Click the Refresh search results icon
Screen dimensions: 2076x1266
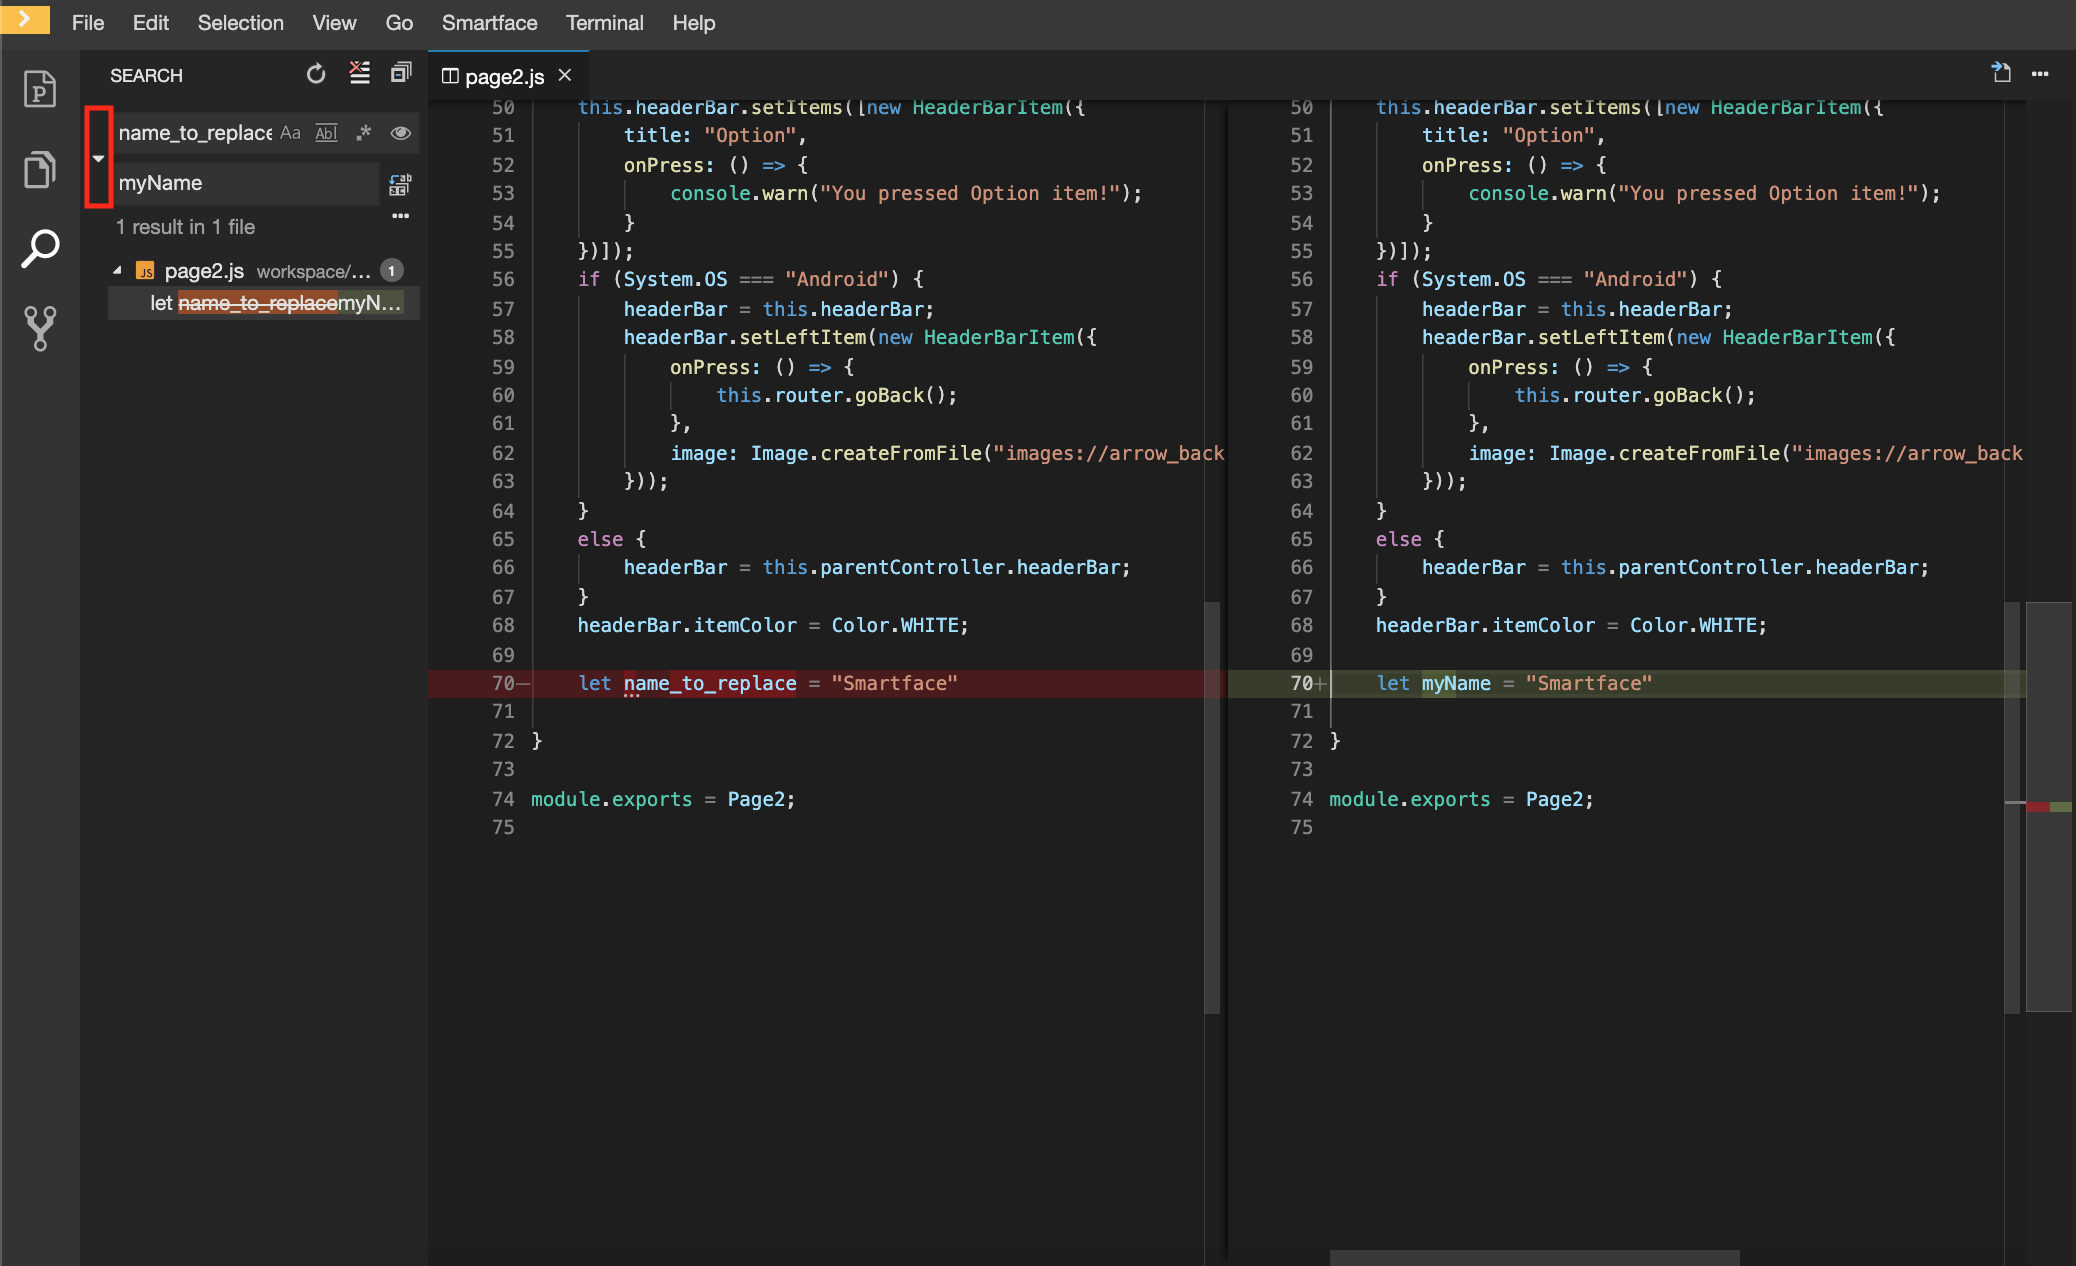(316, 74)
